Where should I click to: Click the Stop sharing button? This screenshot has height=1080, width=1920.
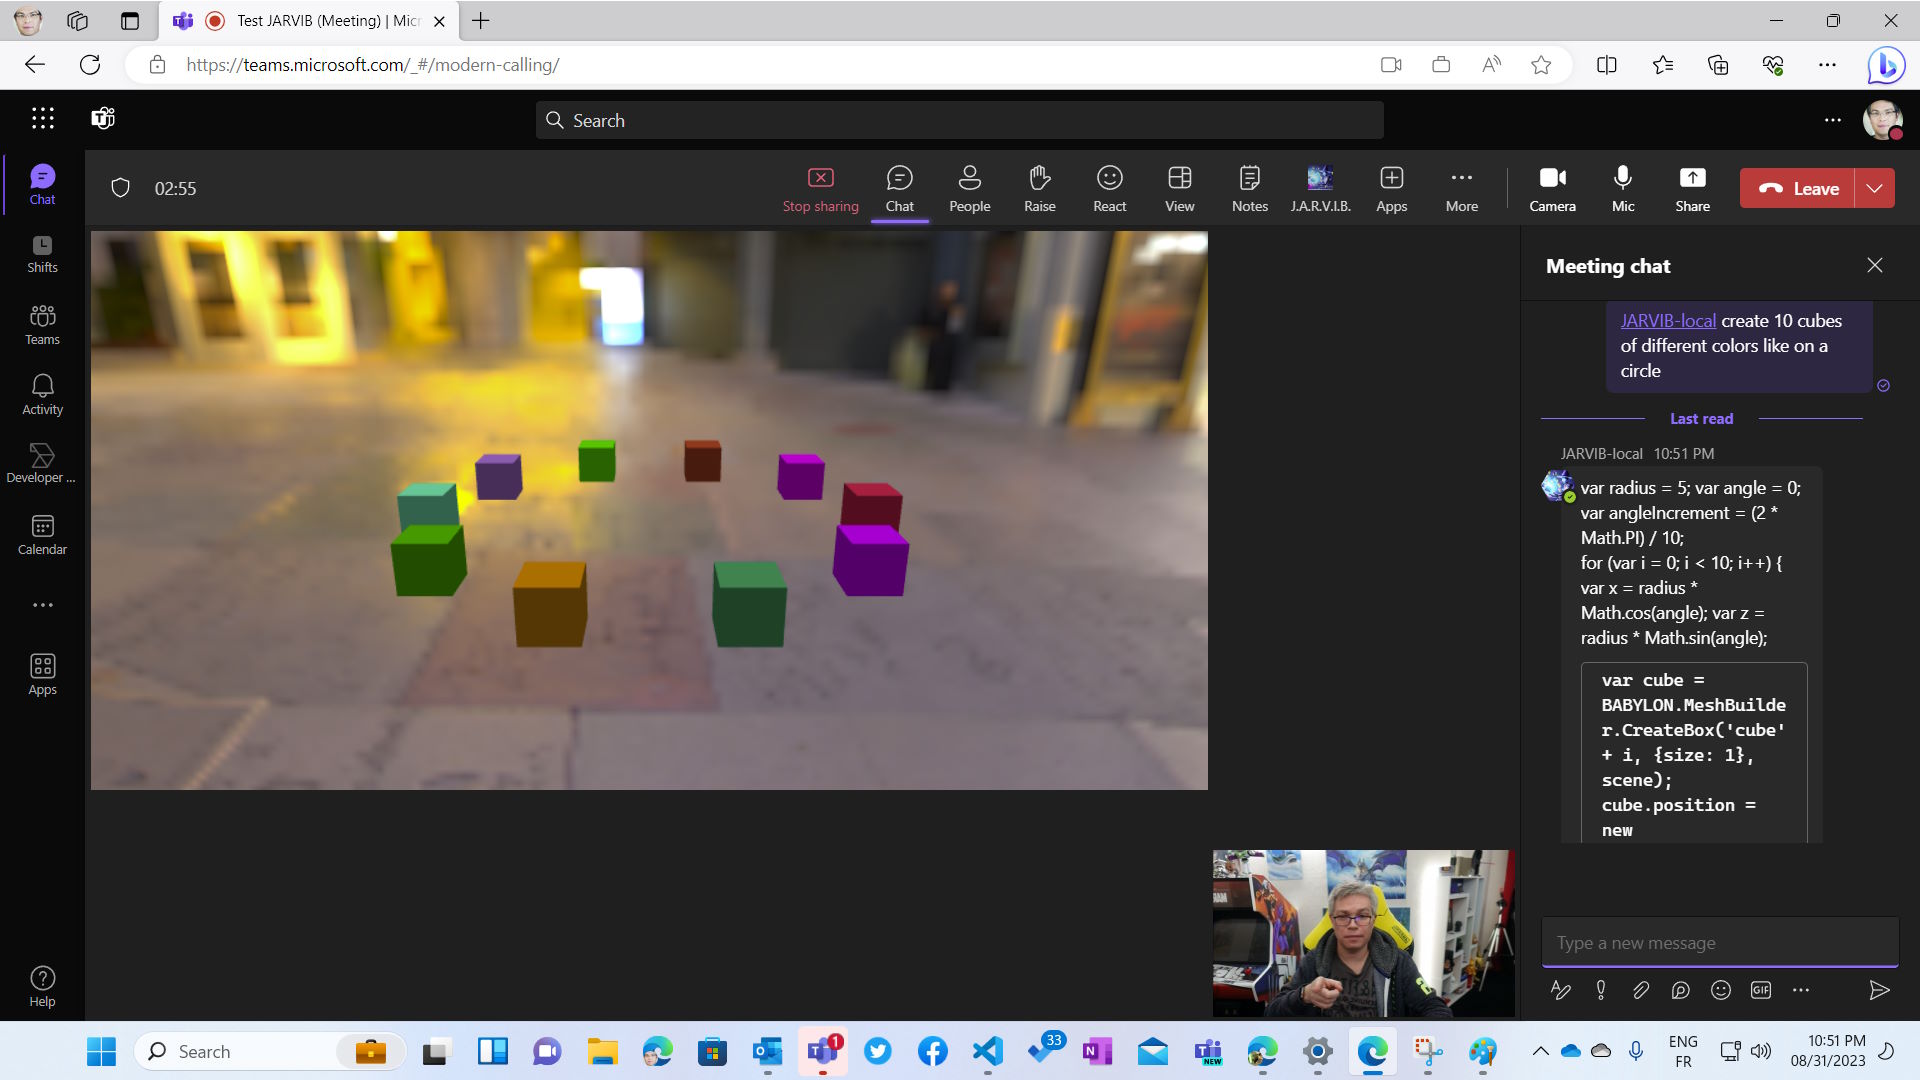tap(820, 188)
